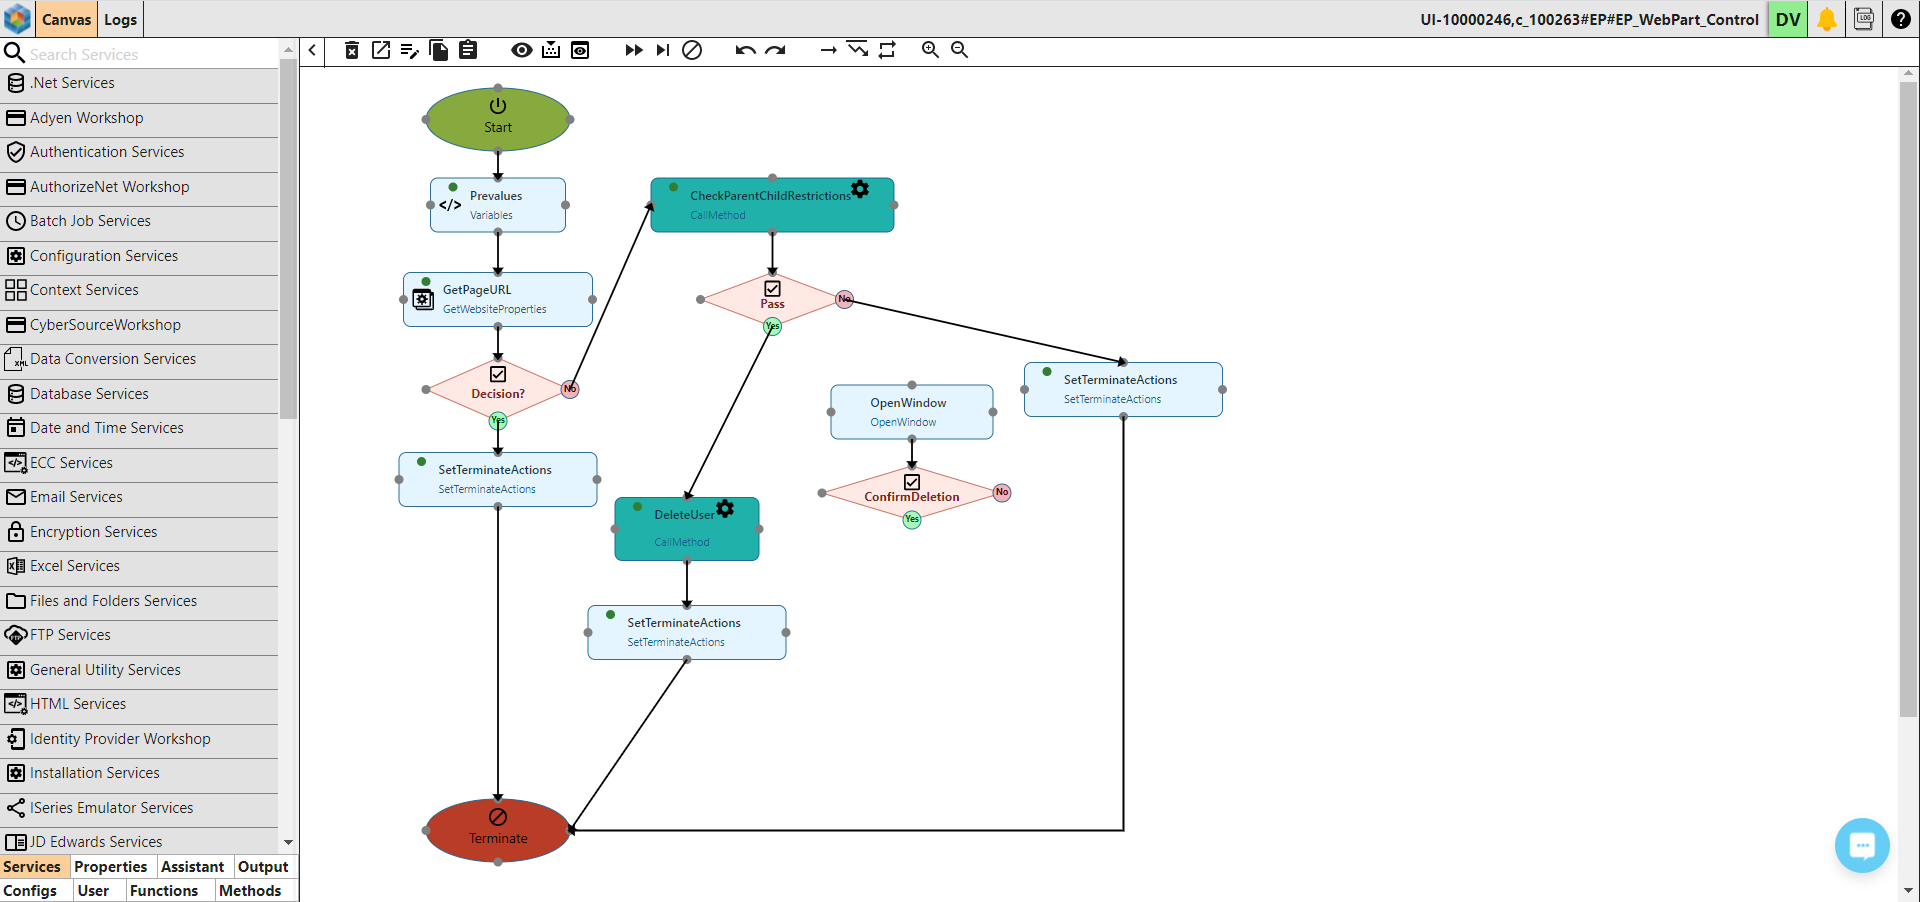Select the Prevalues Variables node

[498, 205]
